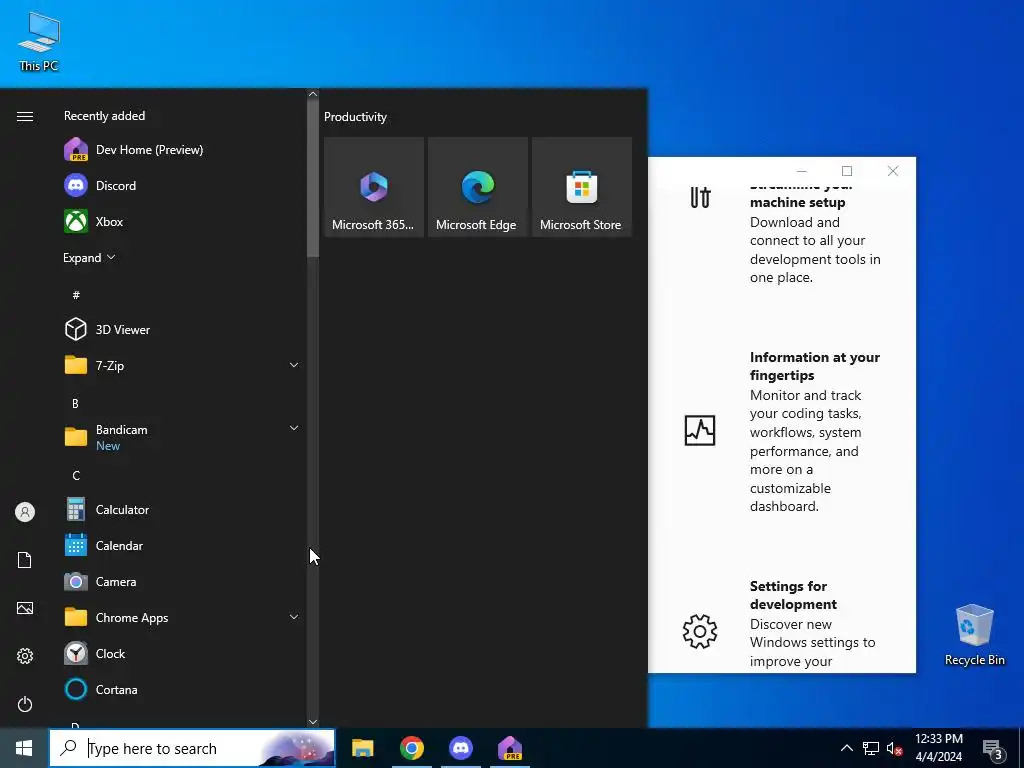Open Google Chrome from the taskbar
1024x768 pixels.
(x=411, y=748)
